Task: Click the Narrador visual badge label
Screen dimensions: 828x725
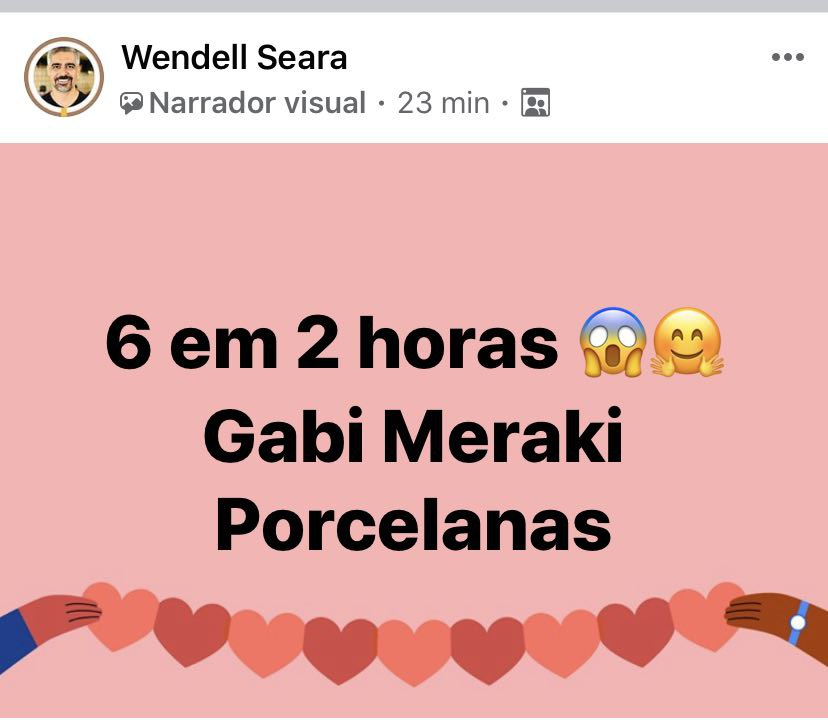Action: 257,102
